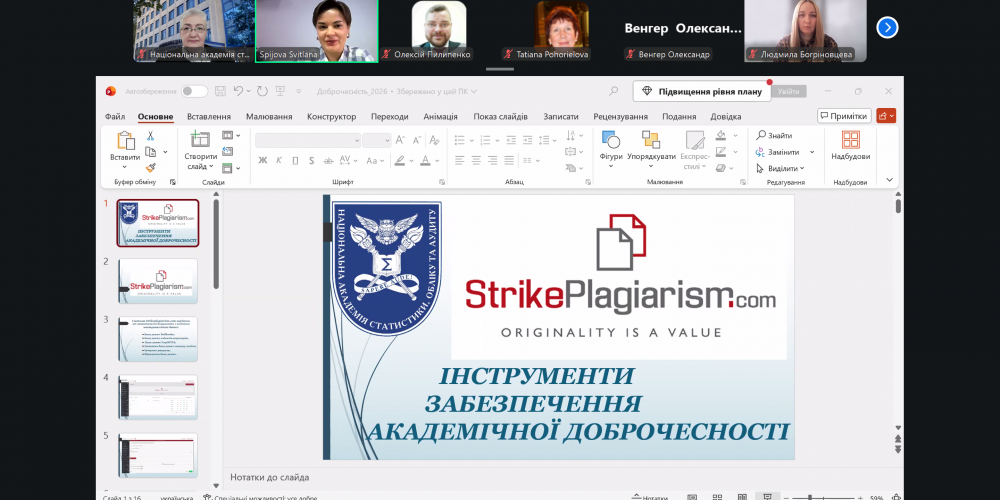
Task: Expand the Створити слайд dropdown arrow
Action: point(211,166)
